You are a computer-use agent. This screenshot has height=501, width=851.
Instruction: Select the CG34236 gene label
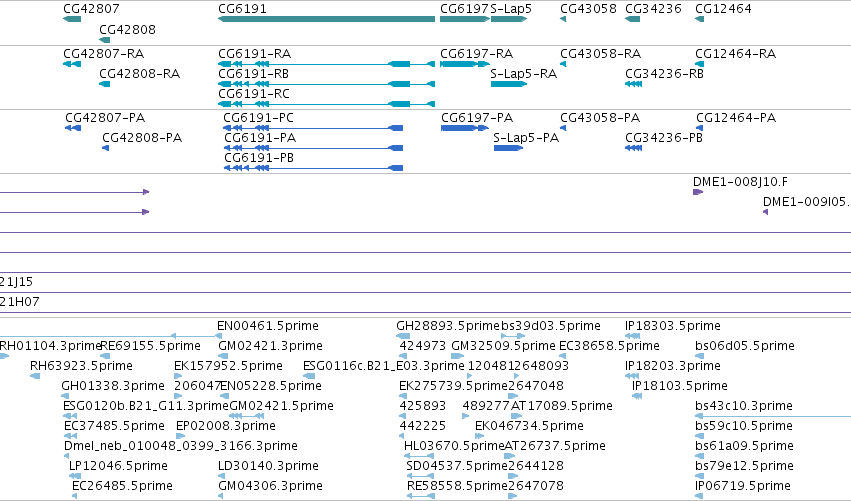tap(653, 9)
